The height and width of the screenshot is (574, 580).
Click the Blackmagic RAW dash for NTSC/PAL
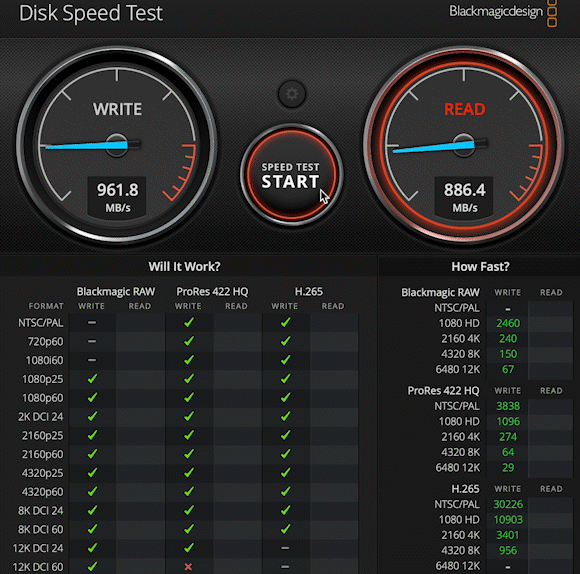92,323
